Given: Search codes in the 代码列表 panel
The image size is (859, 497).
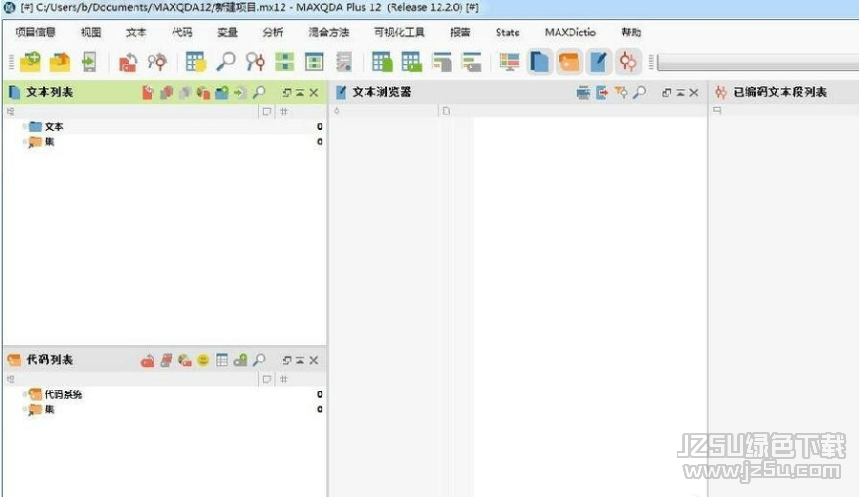Looking at the screenshot, I should (x=259, y=360).
